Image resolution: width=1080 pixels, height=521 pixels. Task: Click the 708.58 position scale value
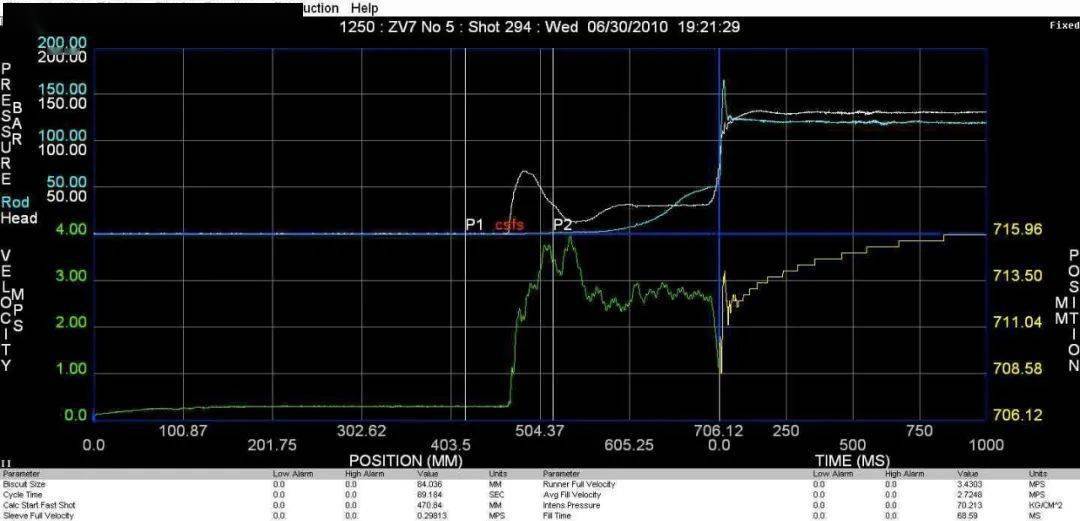pos(1018,369)
